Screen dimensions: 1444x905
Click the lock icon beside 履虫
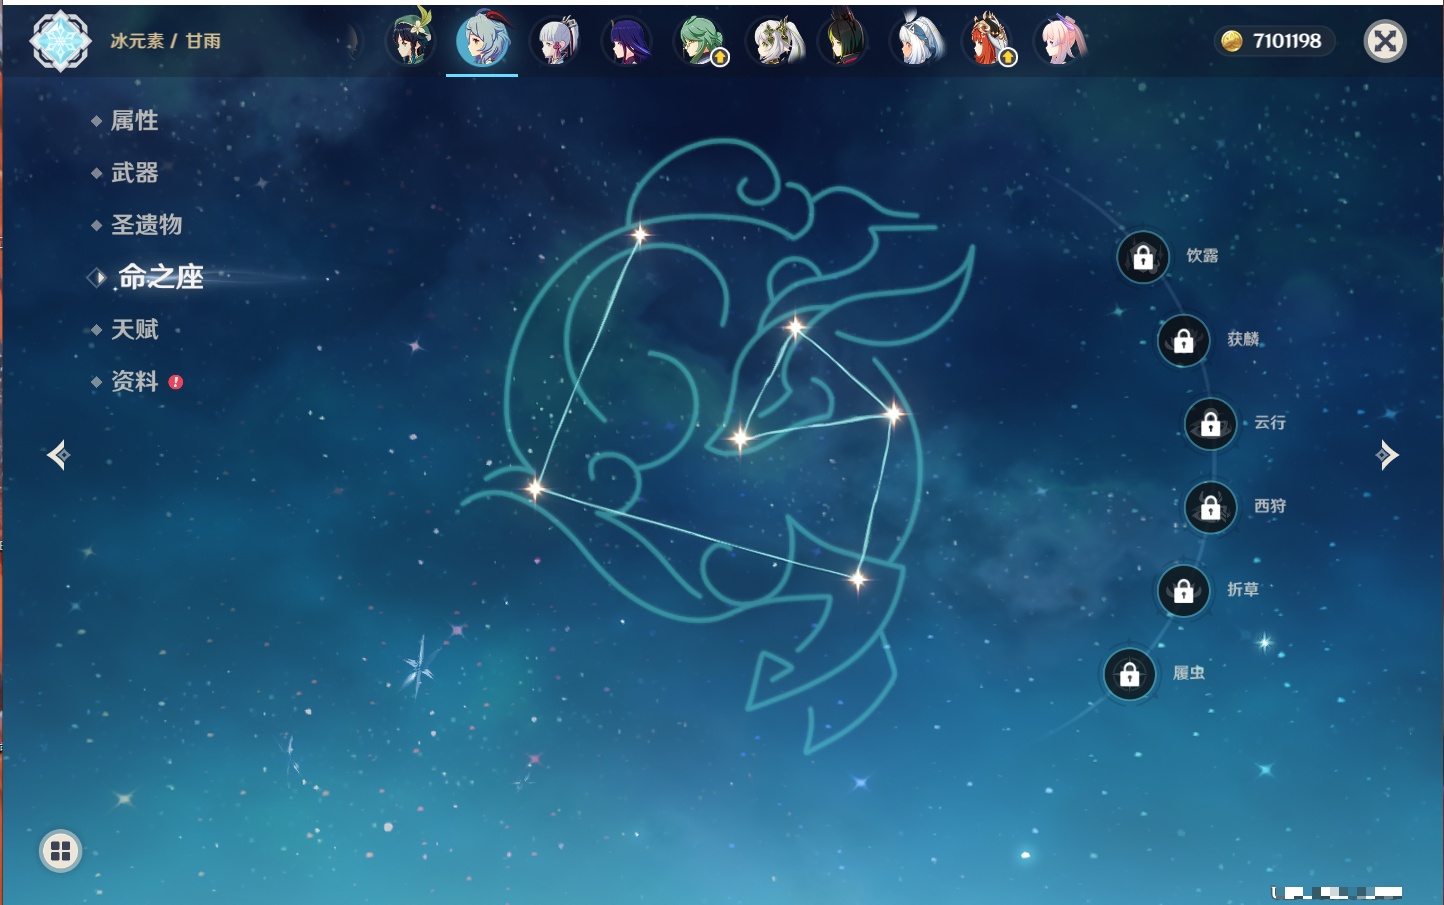[x=1130, y=675]
